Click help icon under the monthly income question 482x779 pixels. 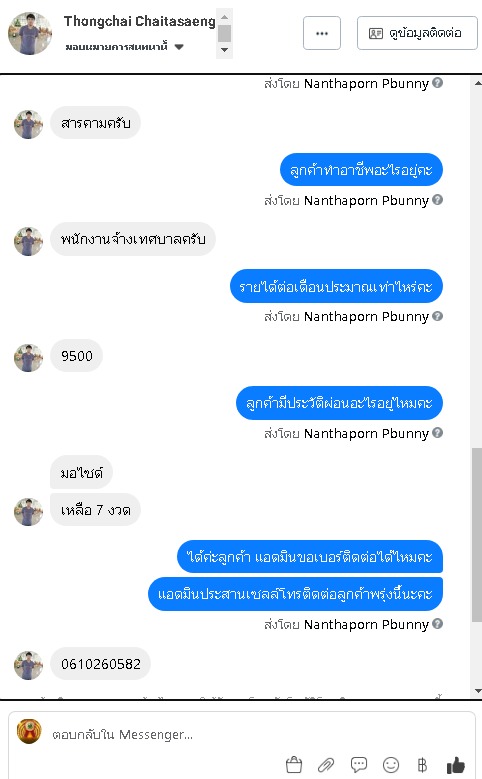pyautogui.click(x=437, y=316)
